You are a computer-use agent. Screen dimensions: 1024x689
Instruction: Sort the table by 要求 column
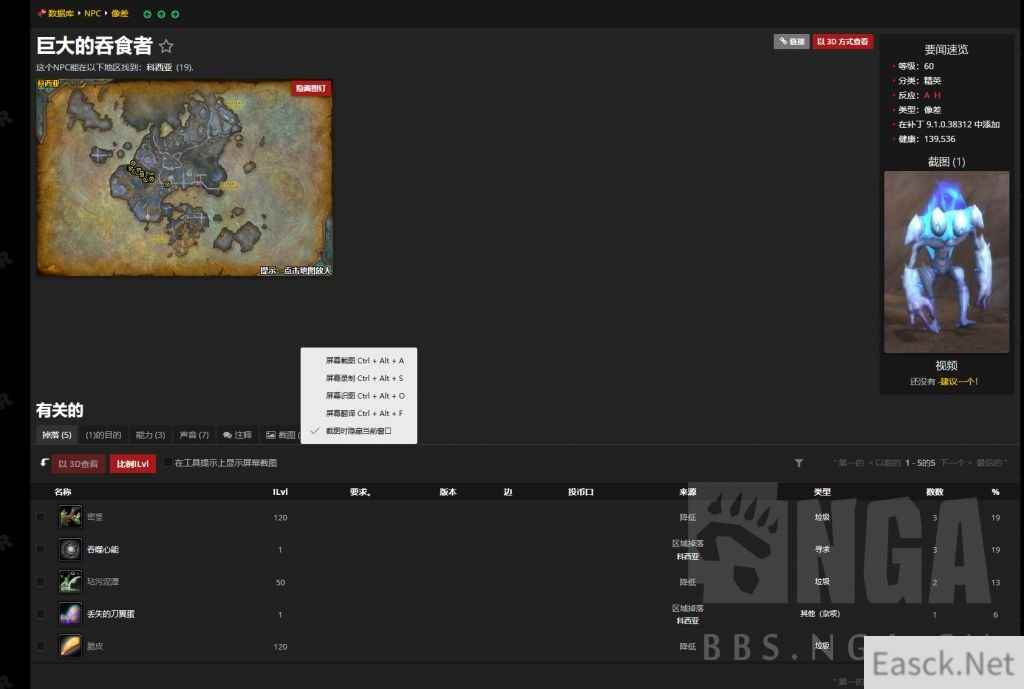click(x=360, y=492)
